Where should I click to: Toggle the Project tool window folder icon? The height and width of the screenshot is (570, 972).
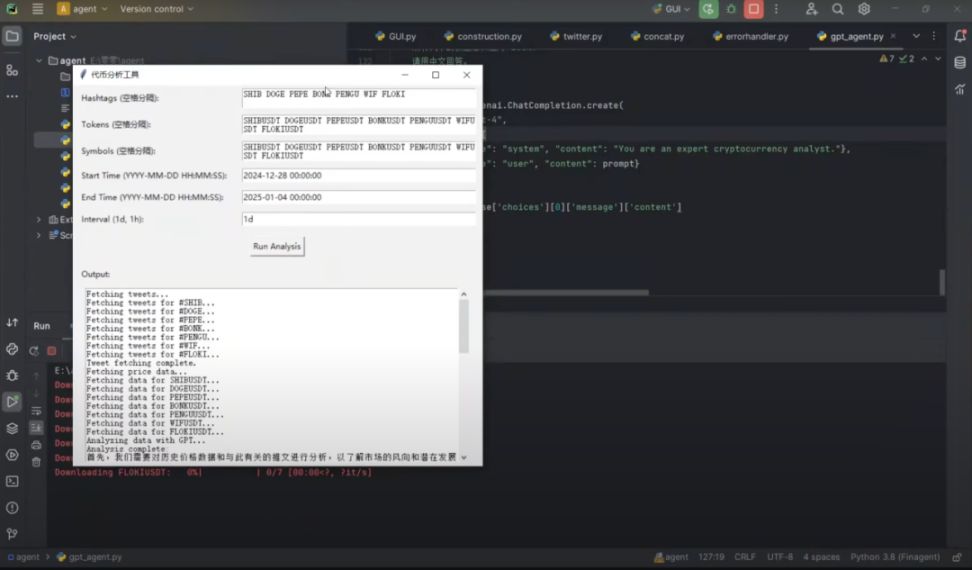(12, 36)
